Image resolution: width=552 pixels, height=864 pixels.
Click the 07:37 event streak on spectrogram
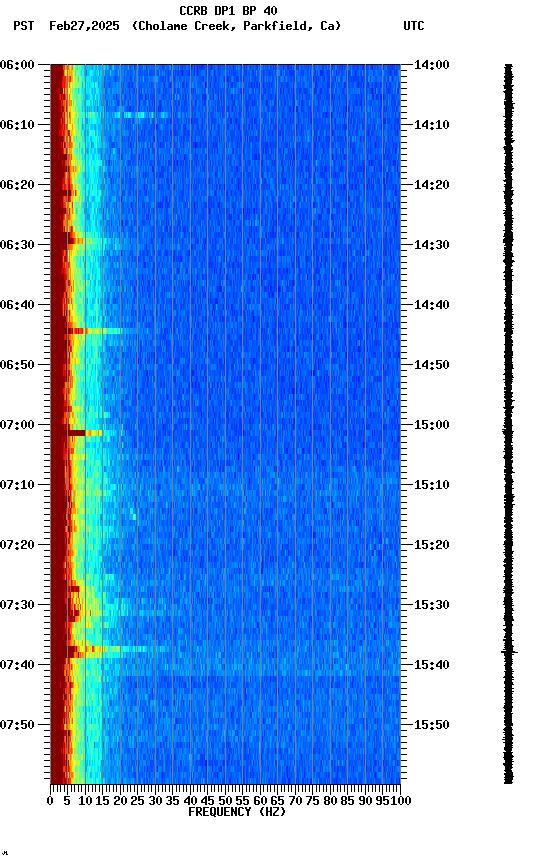(108, 650)
